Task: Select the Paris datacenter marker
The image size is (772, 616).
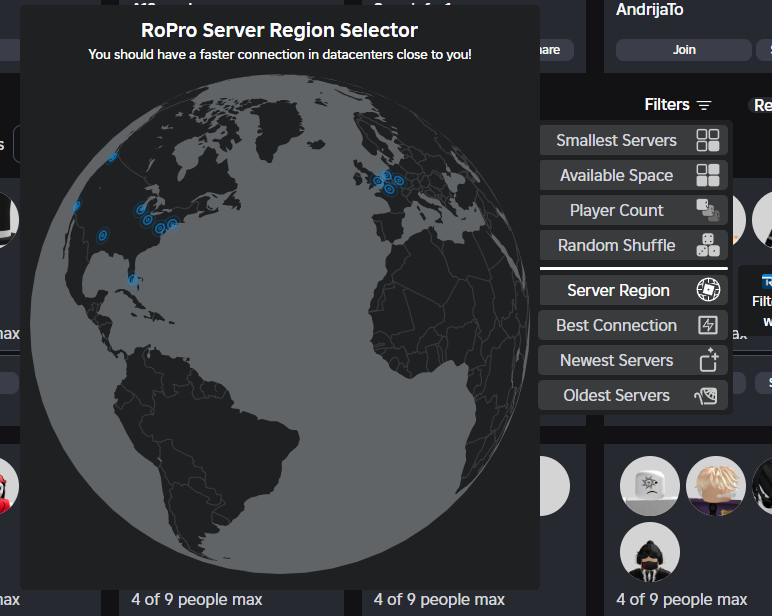Action: 389,189
